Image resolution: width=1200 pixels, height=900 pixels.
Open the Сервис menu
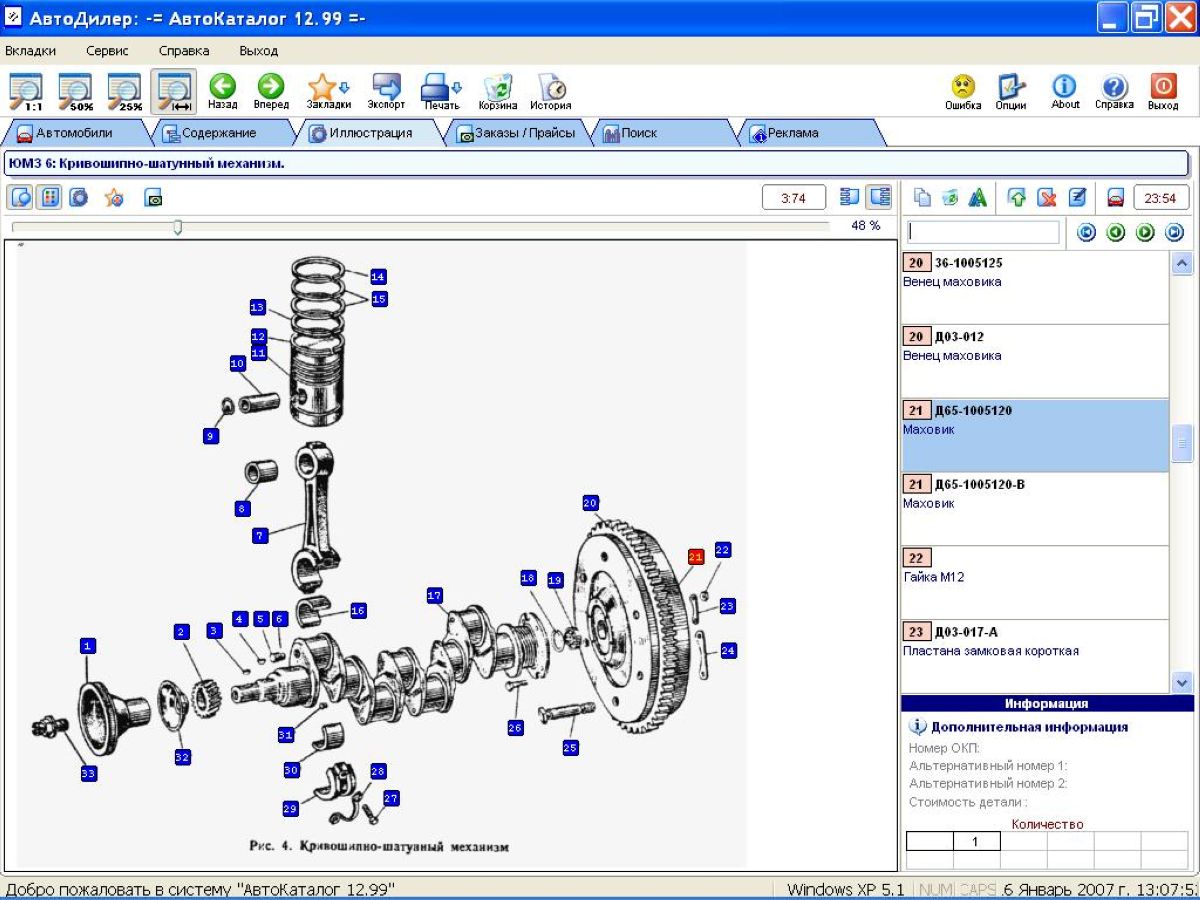point(107,51)
